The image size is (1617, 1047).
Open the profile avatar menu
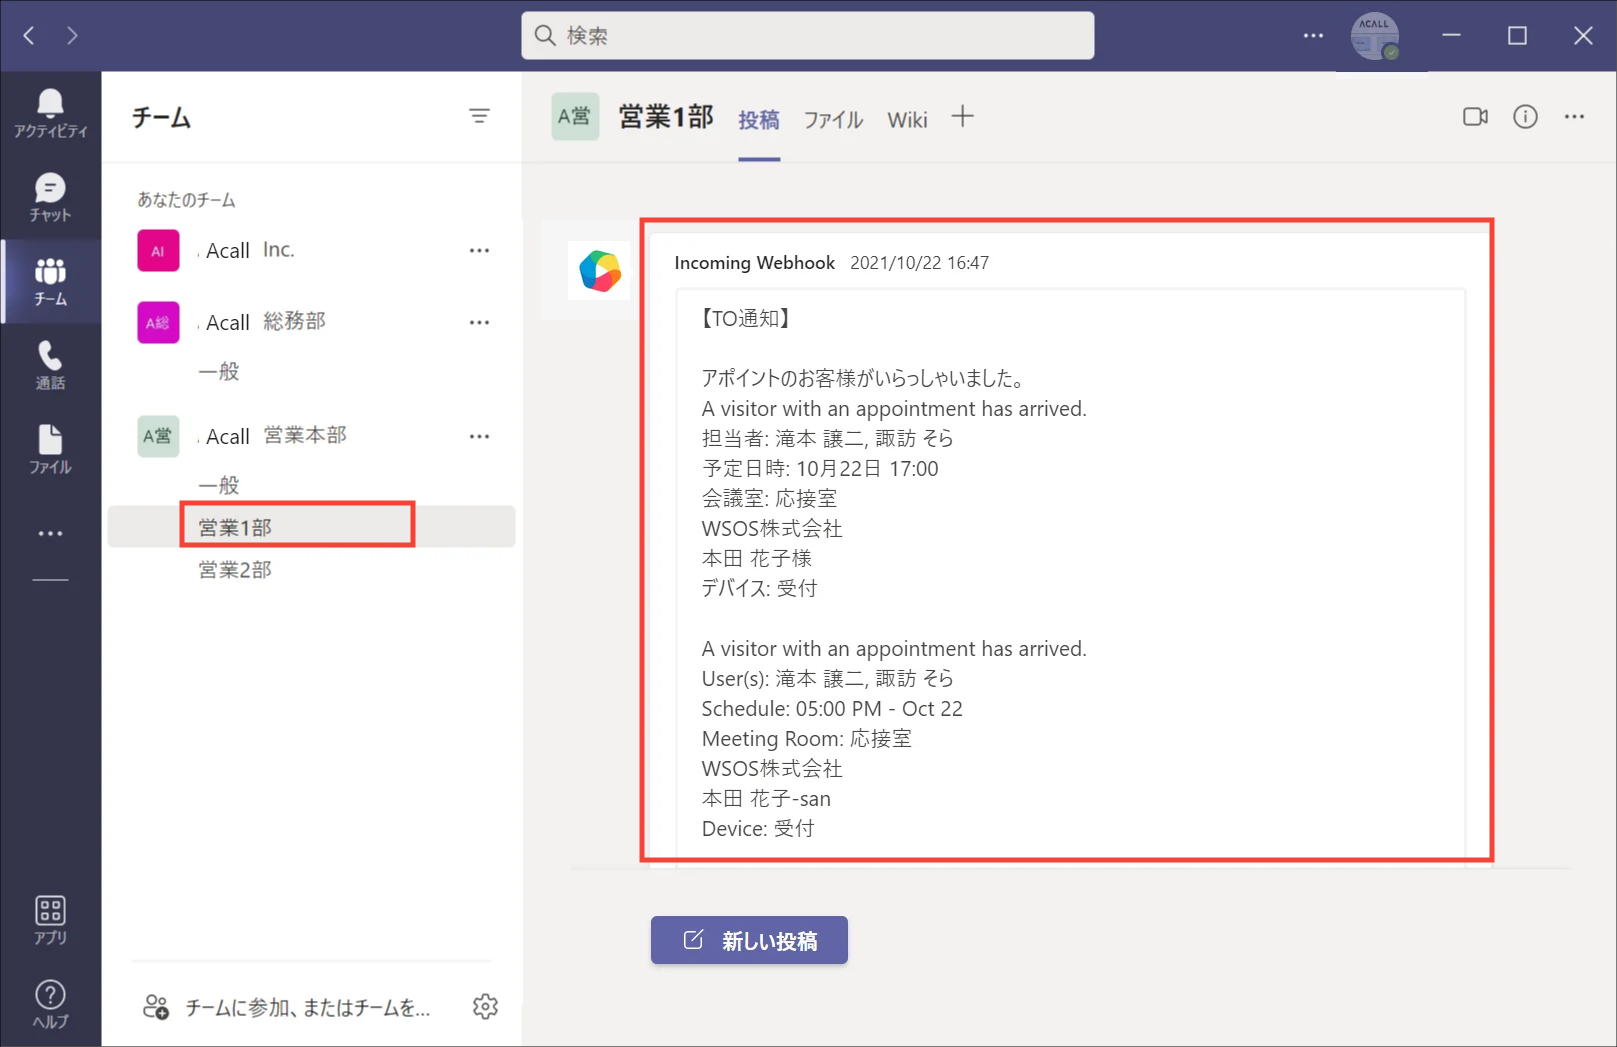[x=1375, y=36]
